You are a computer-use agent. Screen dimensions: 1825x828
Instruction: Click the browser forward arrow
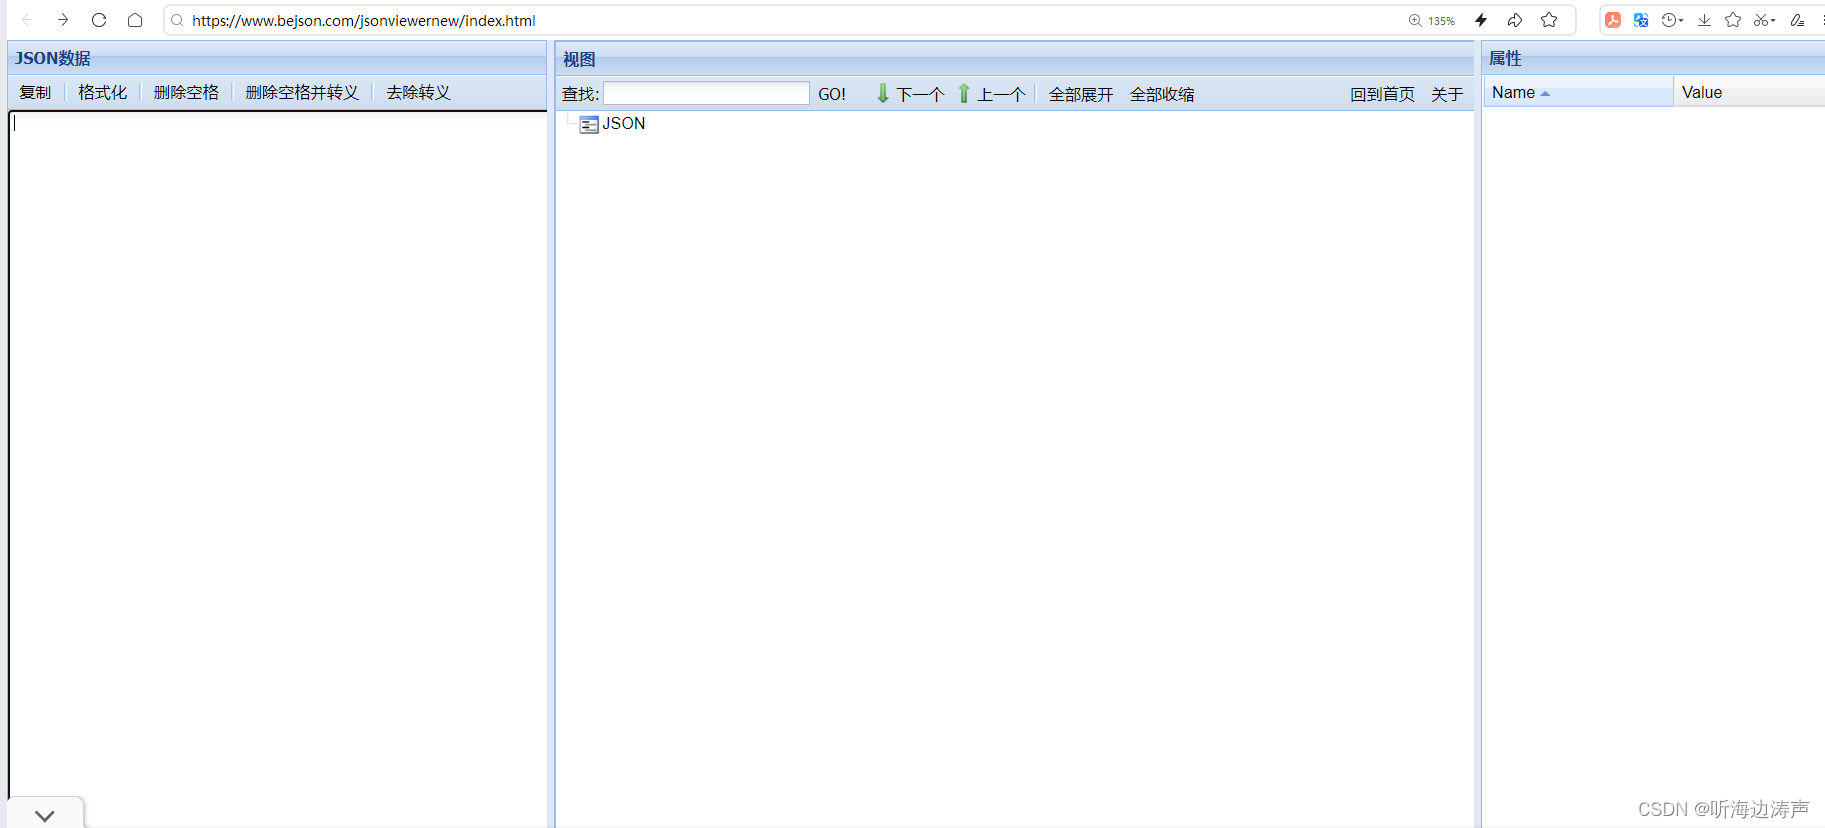tap(63, 20)
